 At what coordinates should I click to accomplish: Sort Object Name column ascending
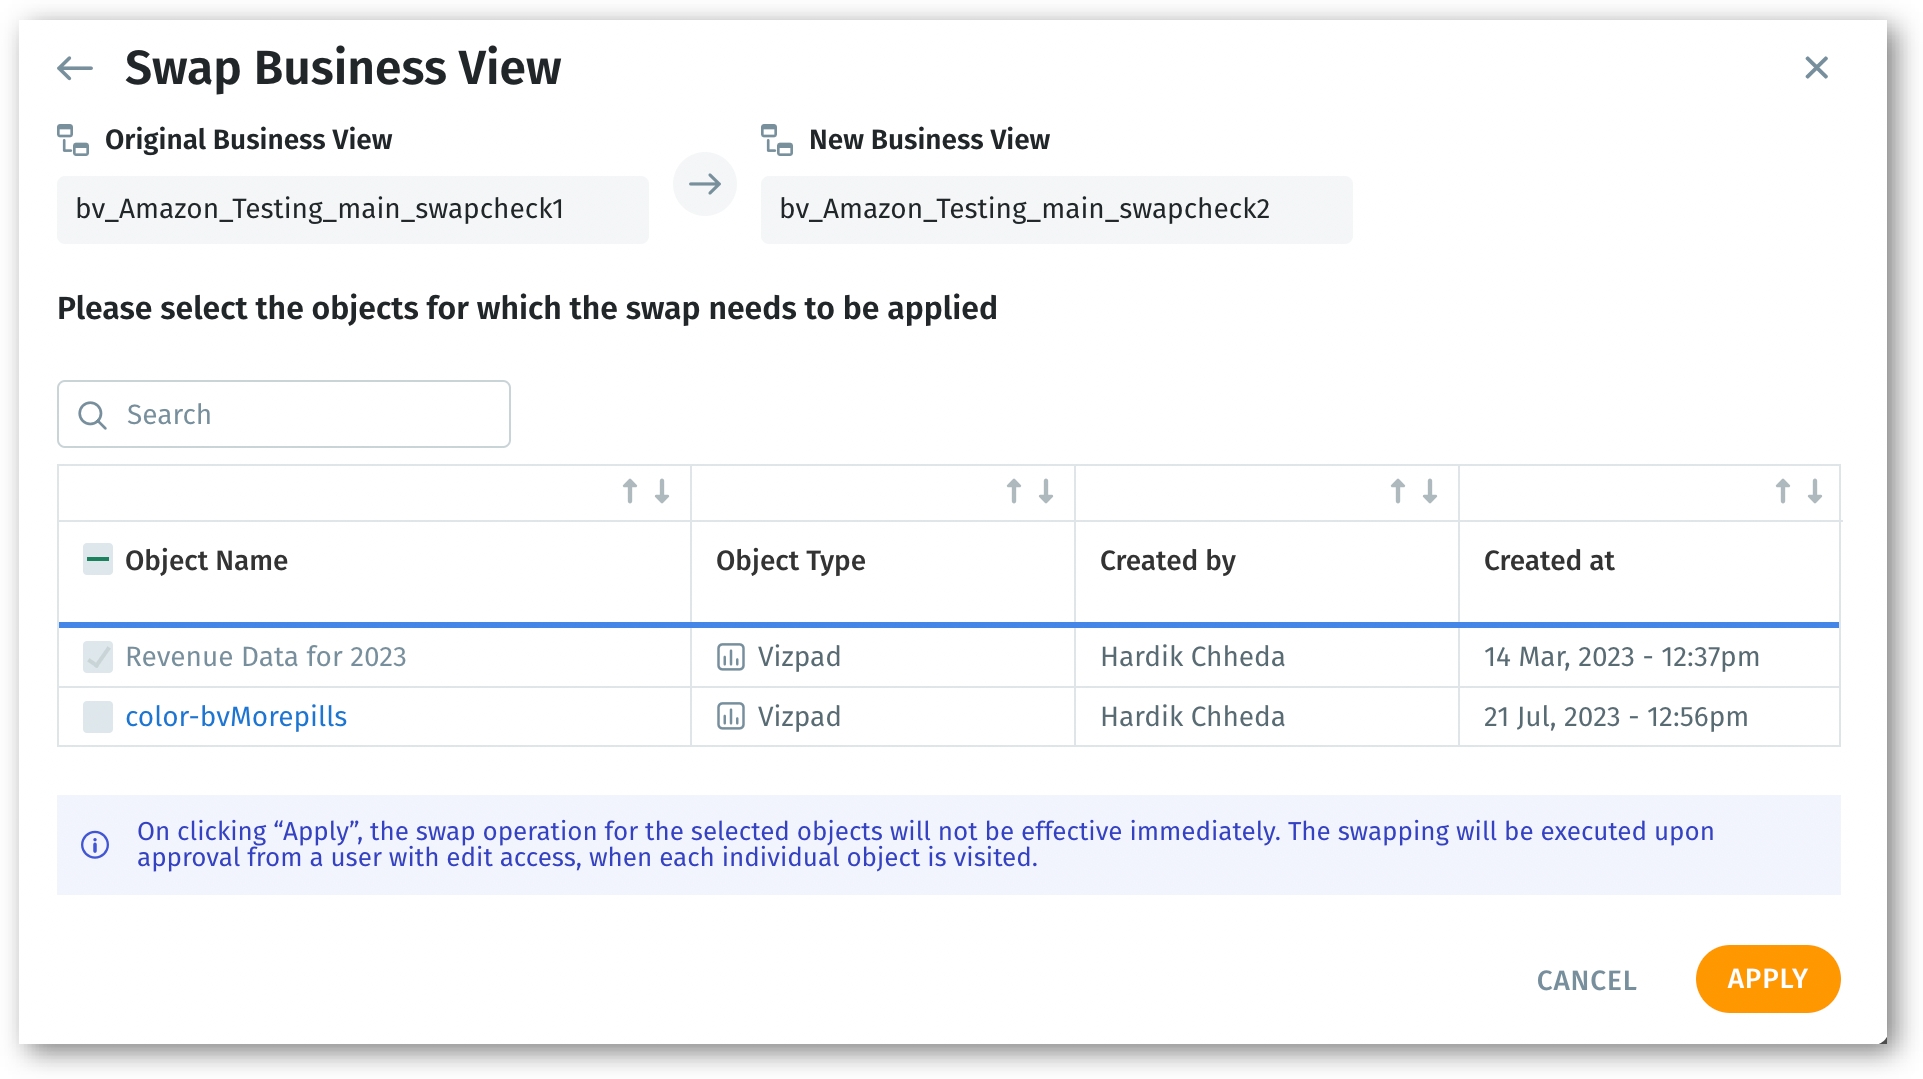(630, 491)
